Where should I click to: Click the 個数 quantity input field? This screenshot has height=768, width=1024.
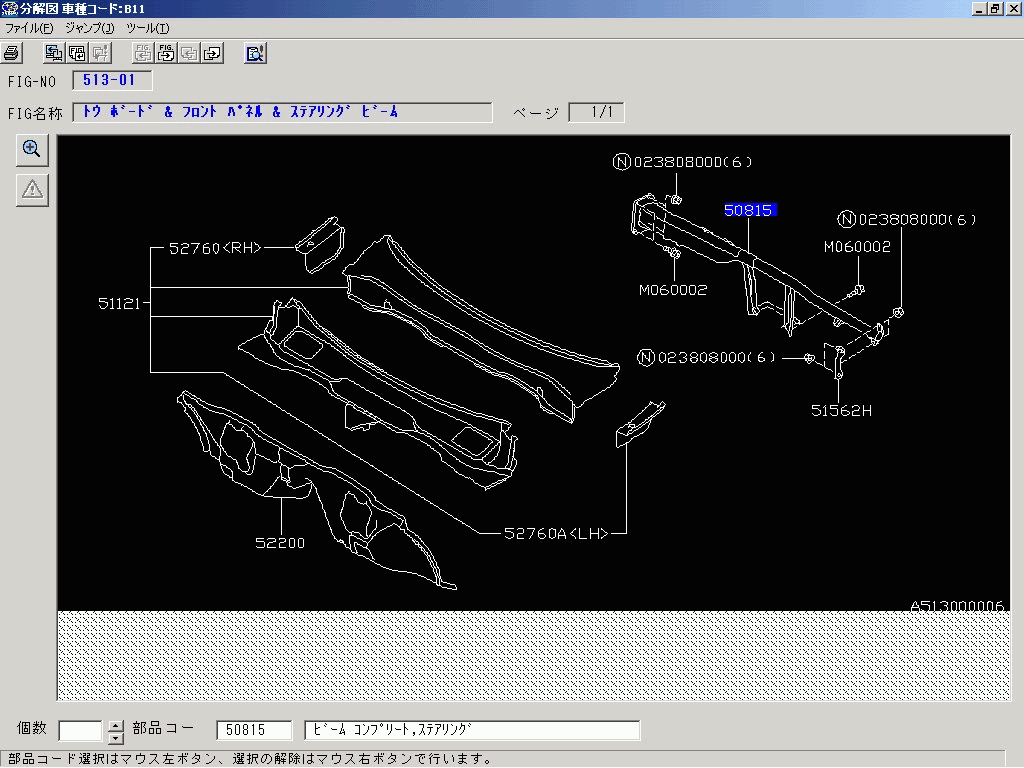[80, 730]
